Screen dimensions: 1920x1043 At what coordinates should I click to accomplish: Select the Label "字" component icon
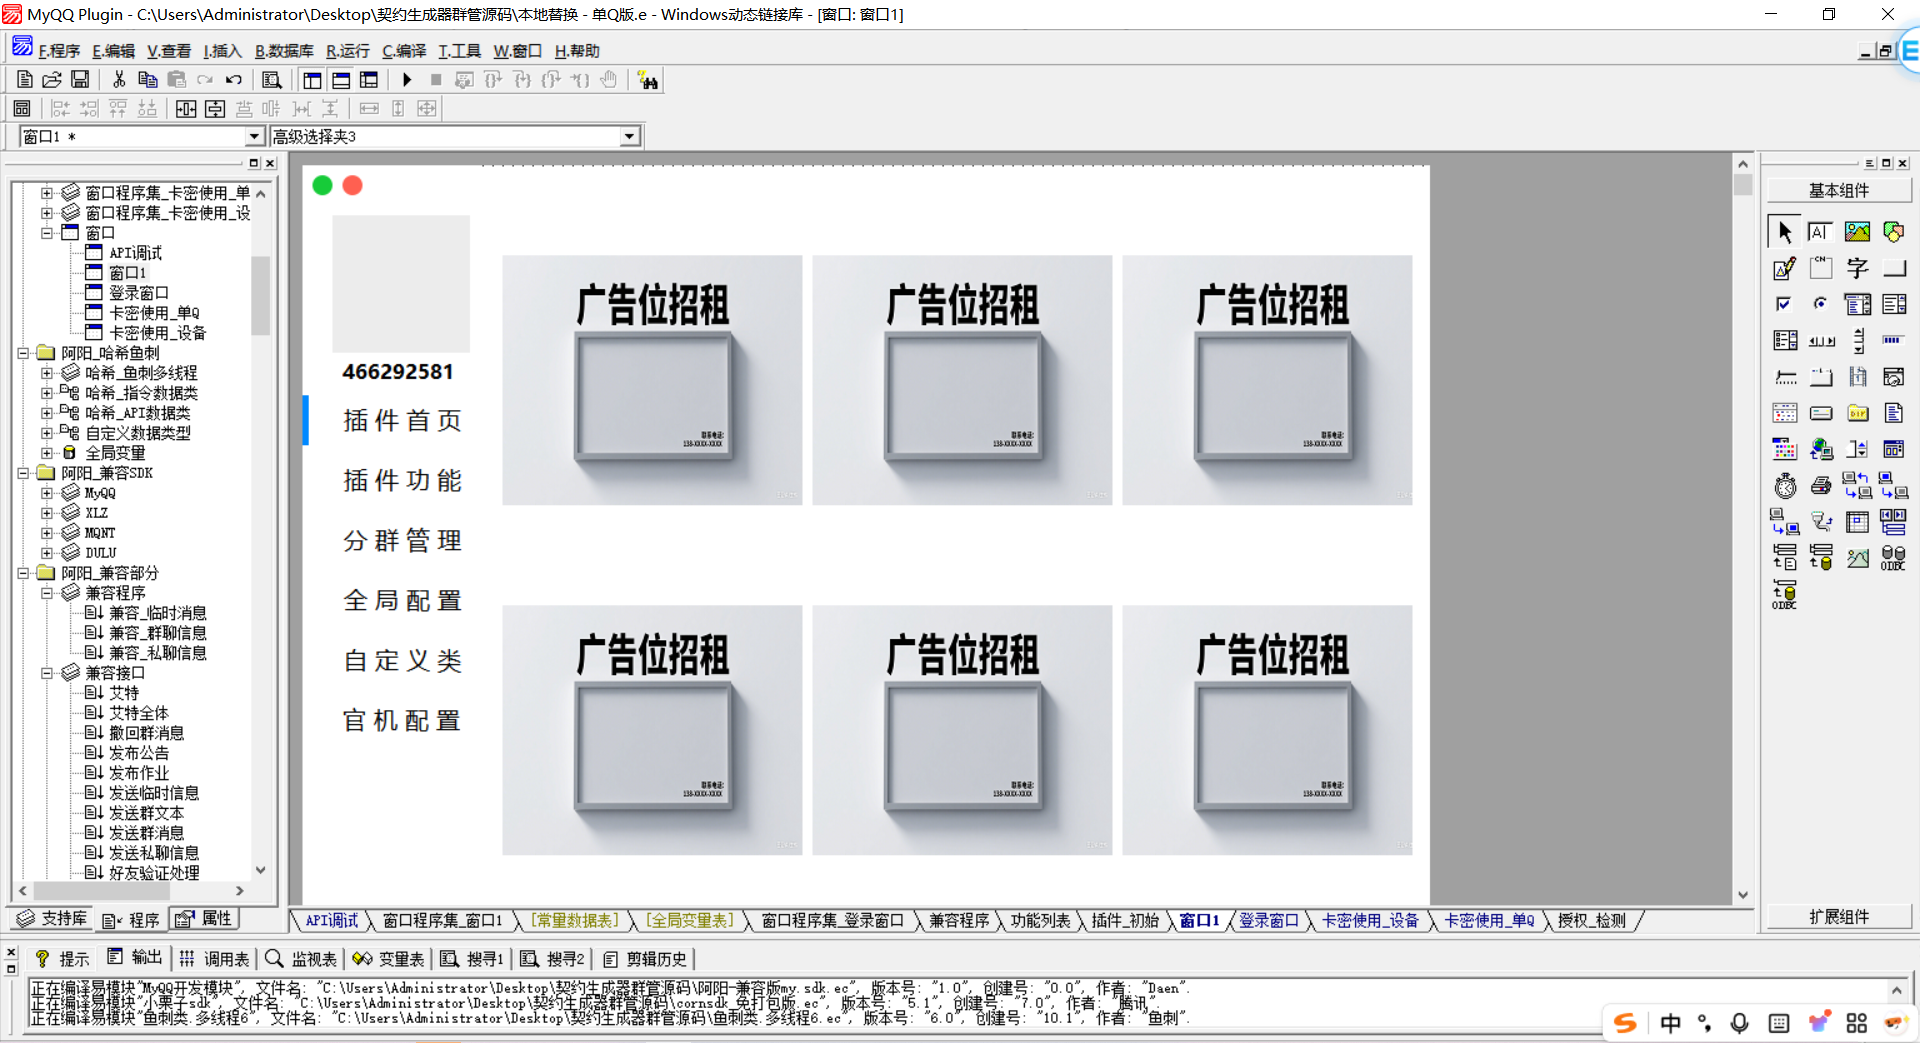1857,268
